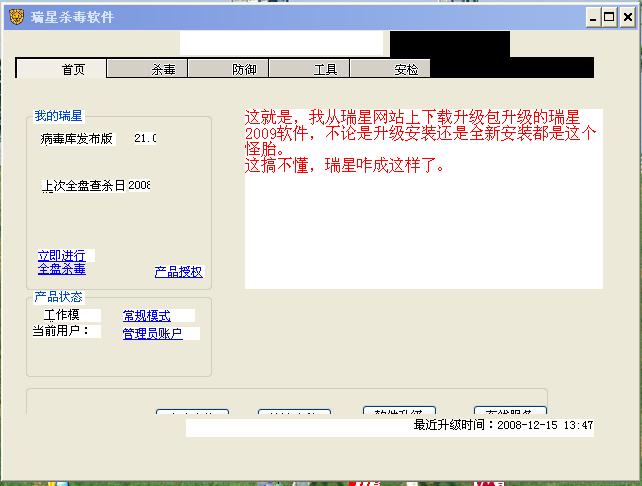
Task: Go to the 工具 tab
Action: point(309,68)
